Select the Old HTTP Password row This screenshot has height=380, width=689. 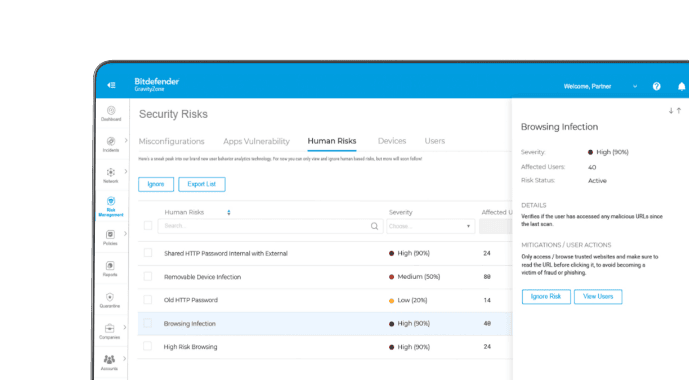click(x=325, y=300)
